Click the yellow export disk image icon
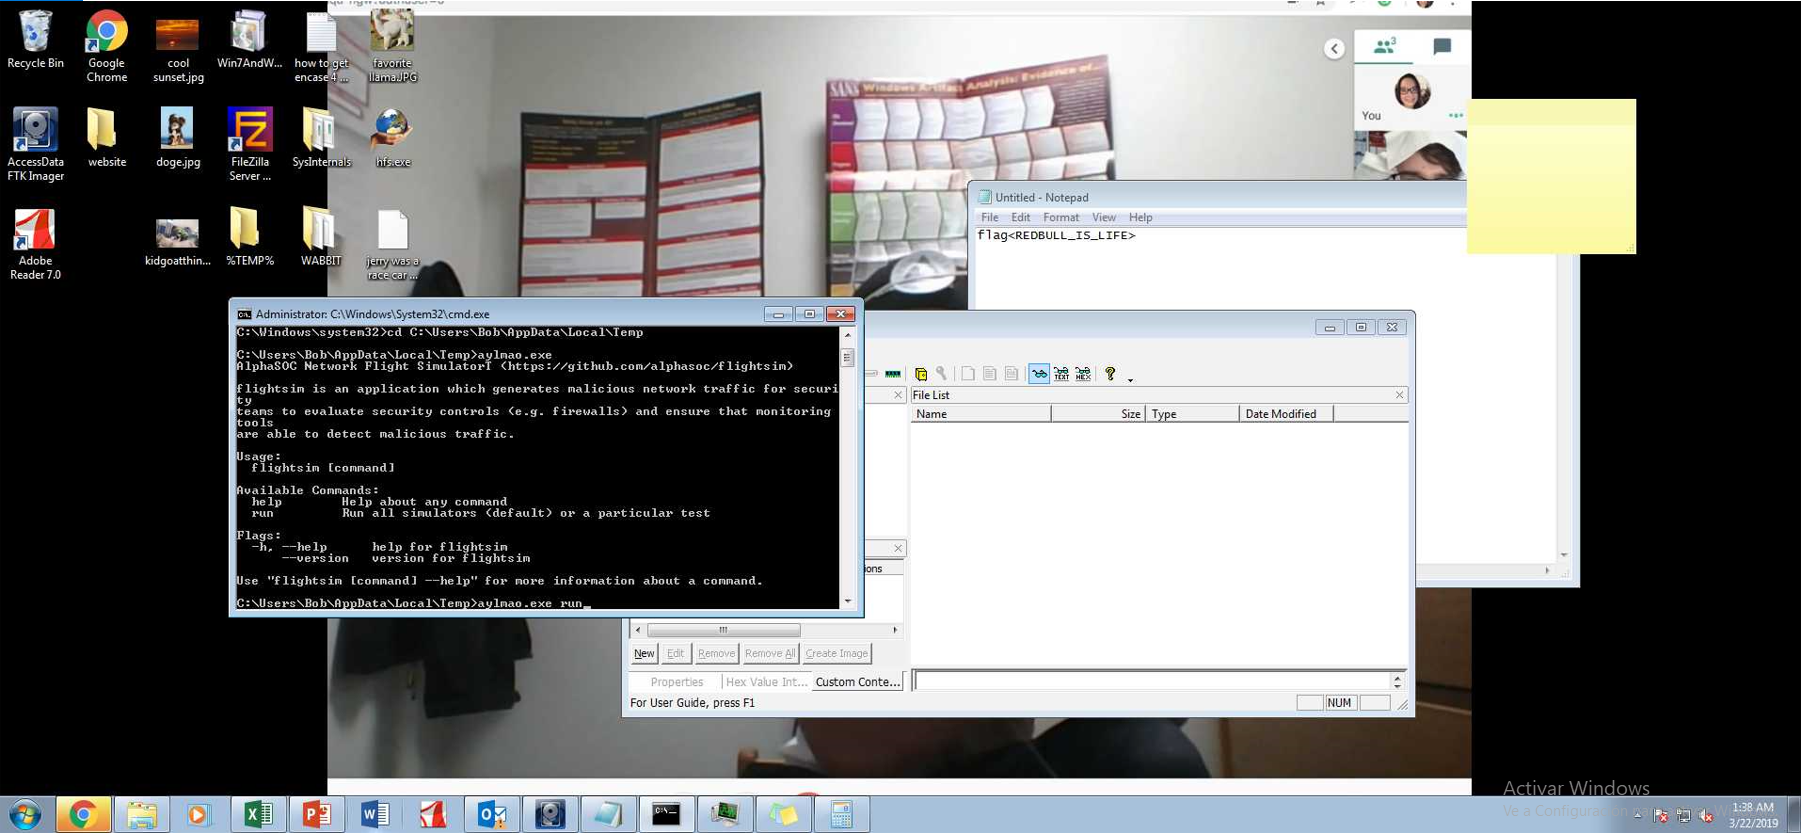 coord(921,374)
